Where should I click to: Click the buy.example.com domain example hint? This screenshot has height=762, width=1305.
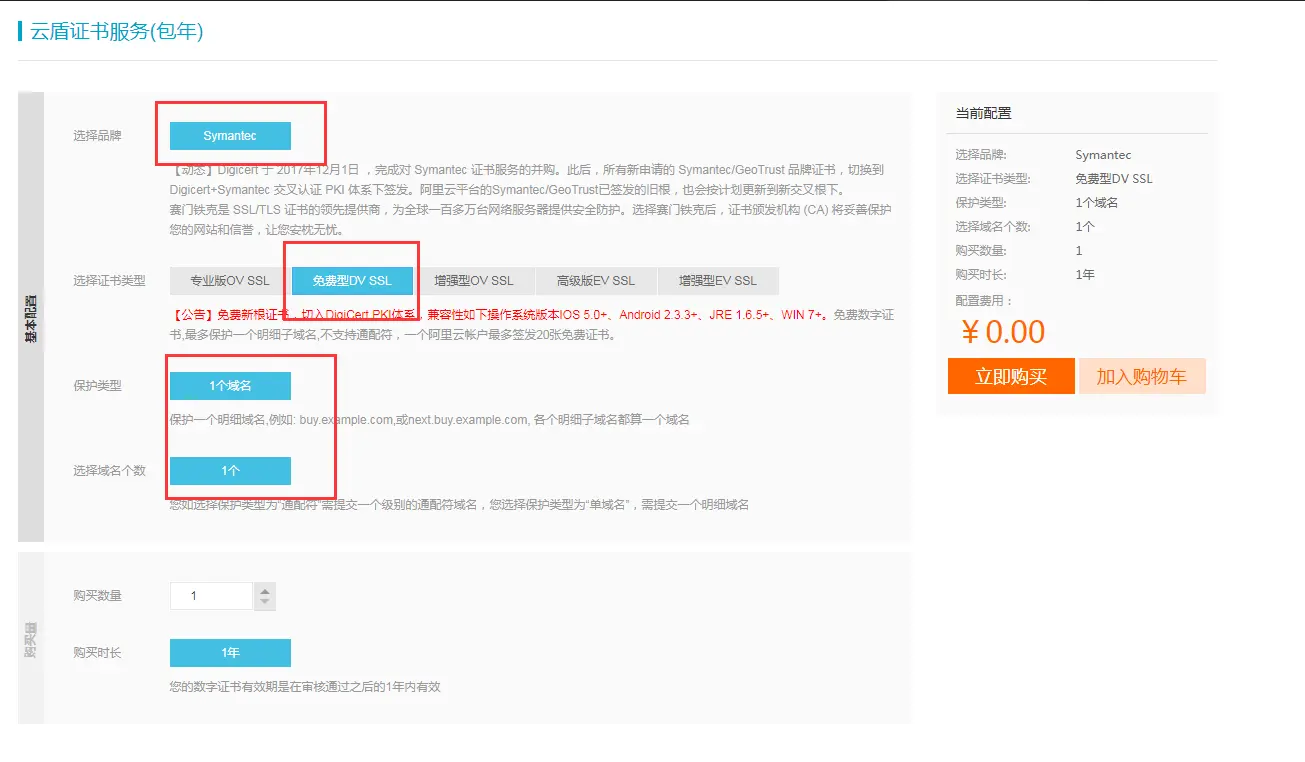click(x=430, y=420)
